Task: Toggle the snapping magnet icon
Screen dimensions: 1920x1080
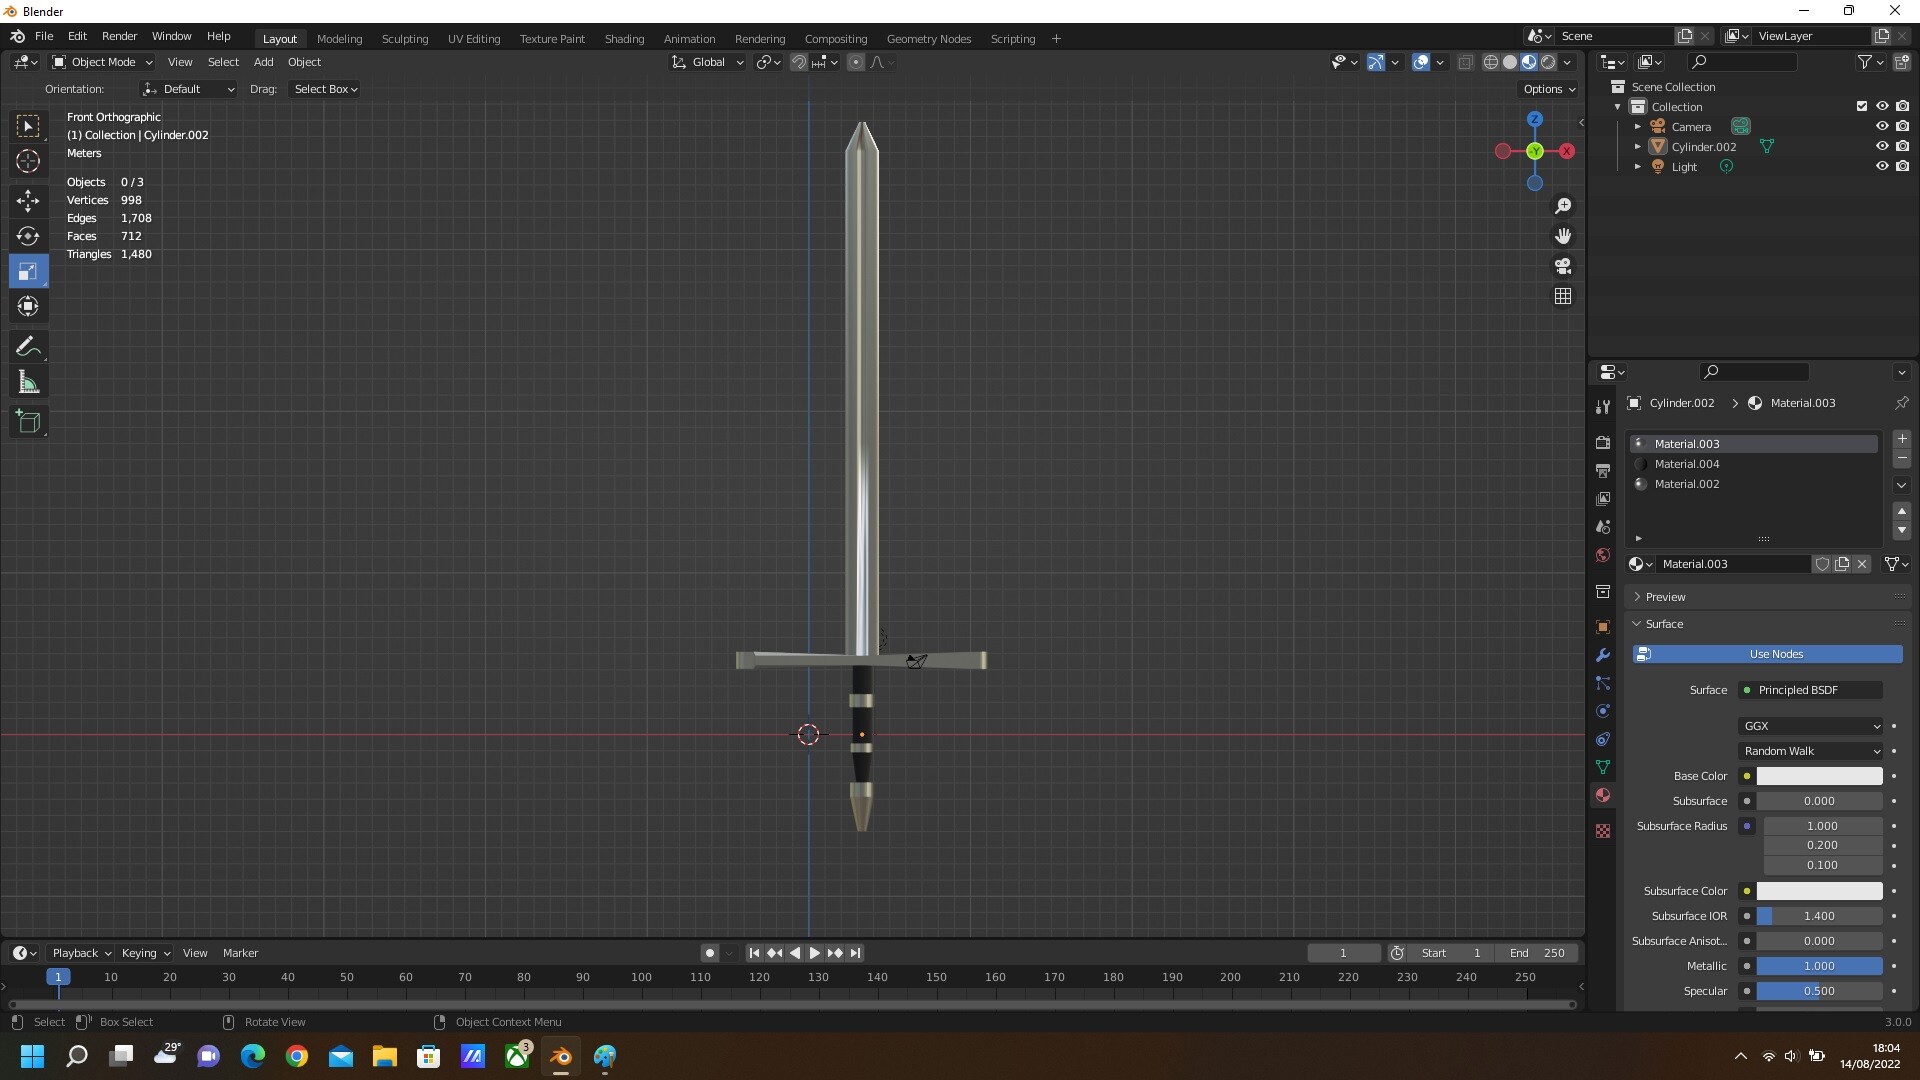Action: click(x=799, y=61)
